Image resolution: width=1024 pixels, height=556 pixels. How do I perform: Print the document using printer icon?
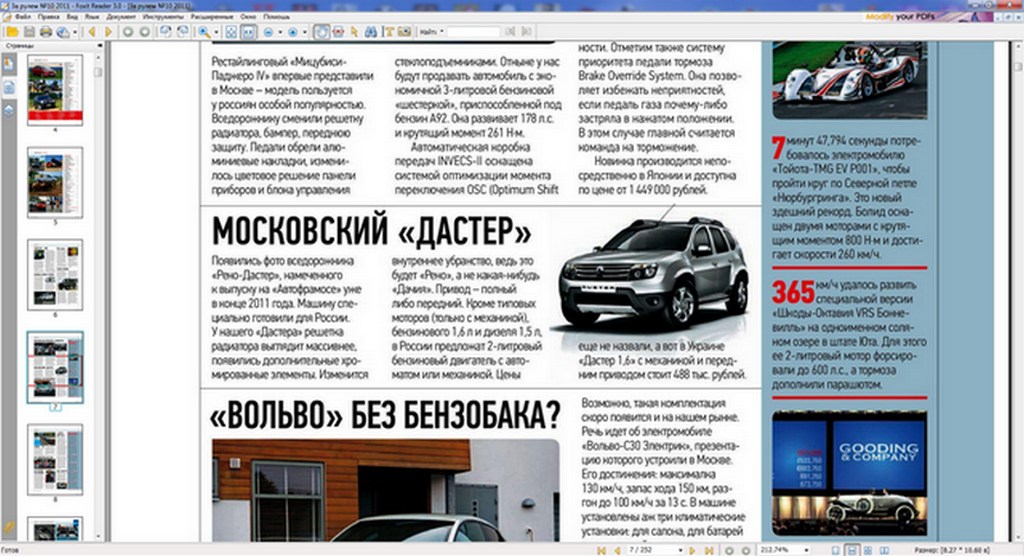point(46,31)
